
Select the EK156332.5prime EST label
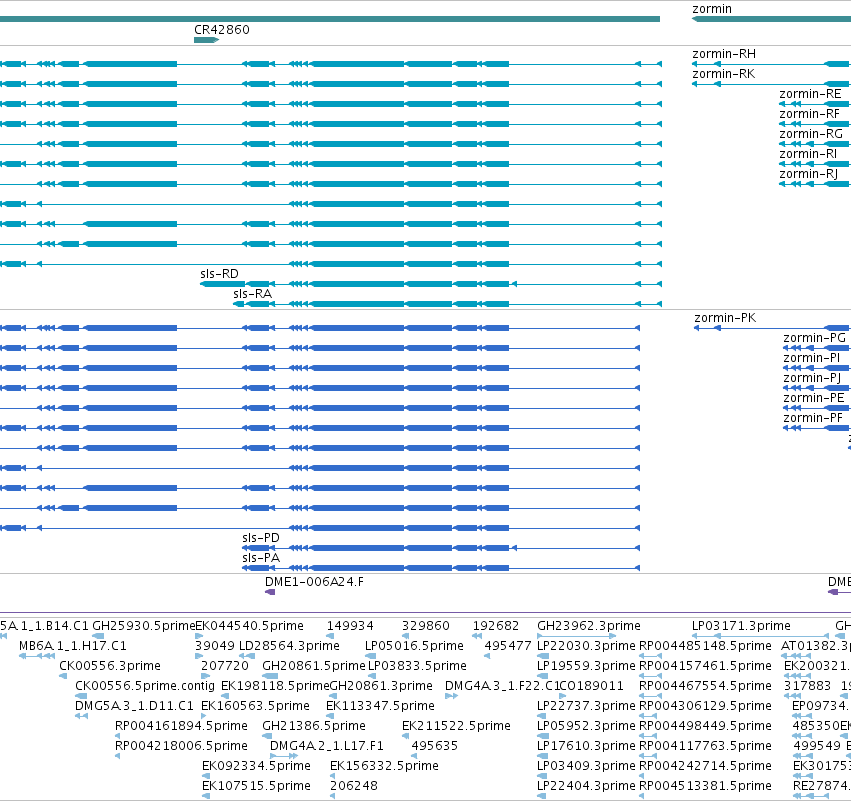[x=384, y=767]
